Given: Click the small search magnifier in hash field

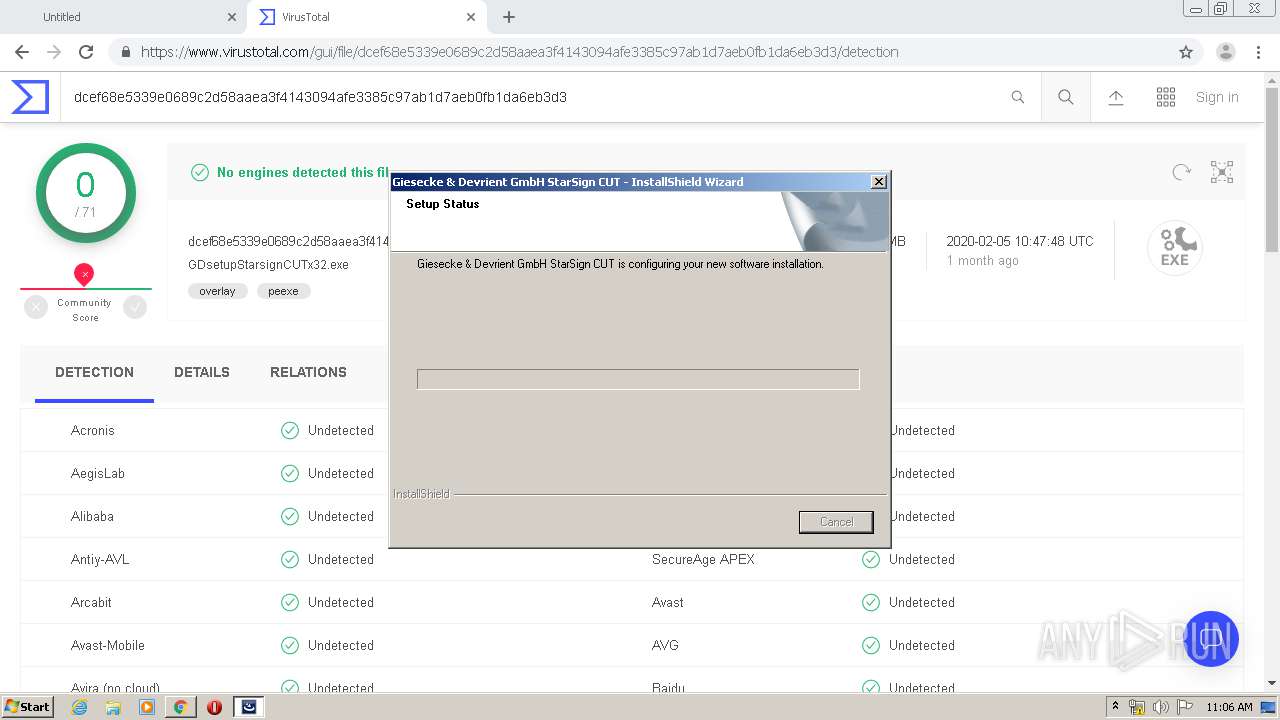Looking at the screenshot, I should (x=1018, y=97).
